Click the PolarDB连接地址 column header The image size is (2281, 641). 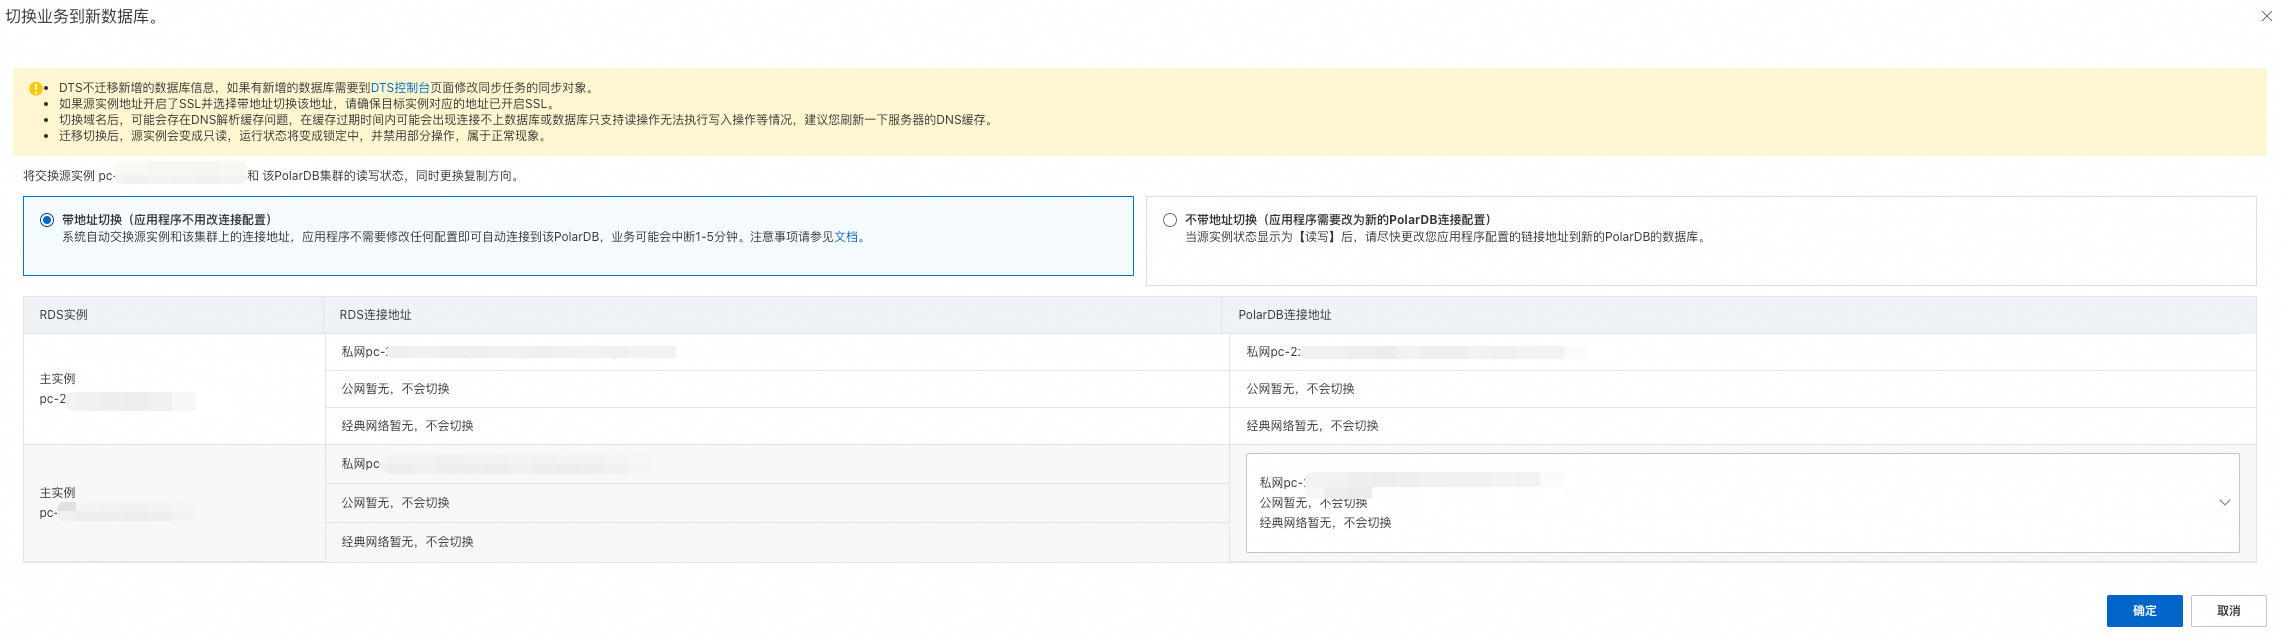[1739, 315]
